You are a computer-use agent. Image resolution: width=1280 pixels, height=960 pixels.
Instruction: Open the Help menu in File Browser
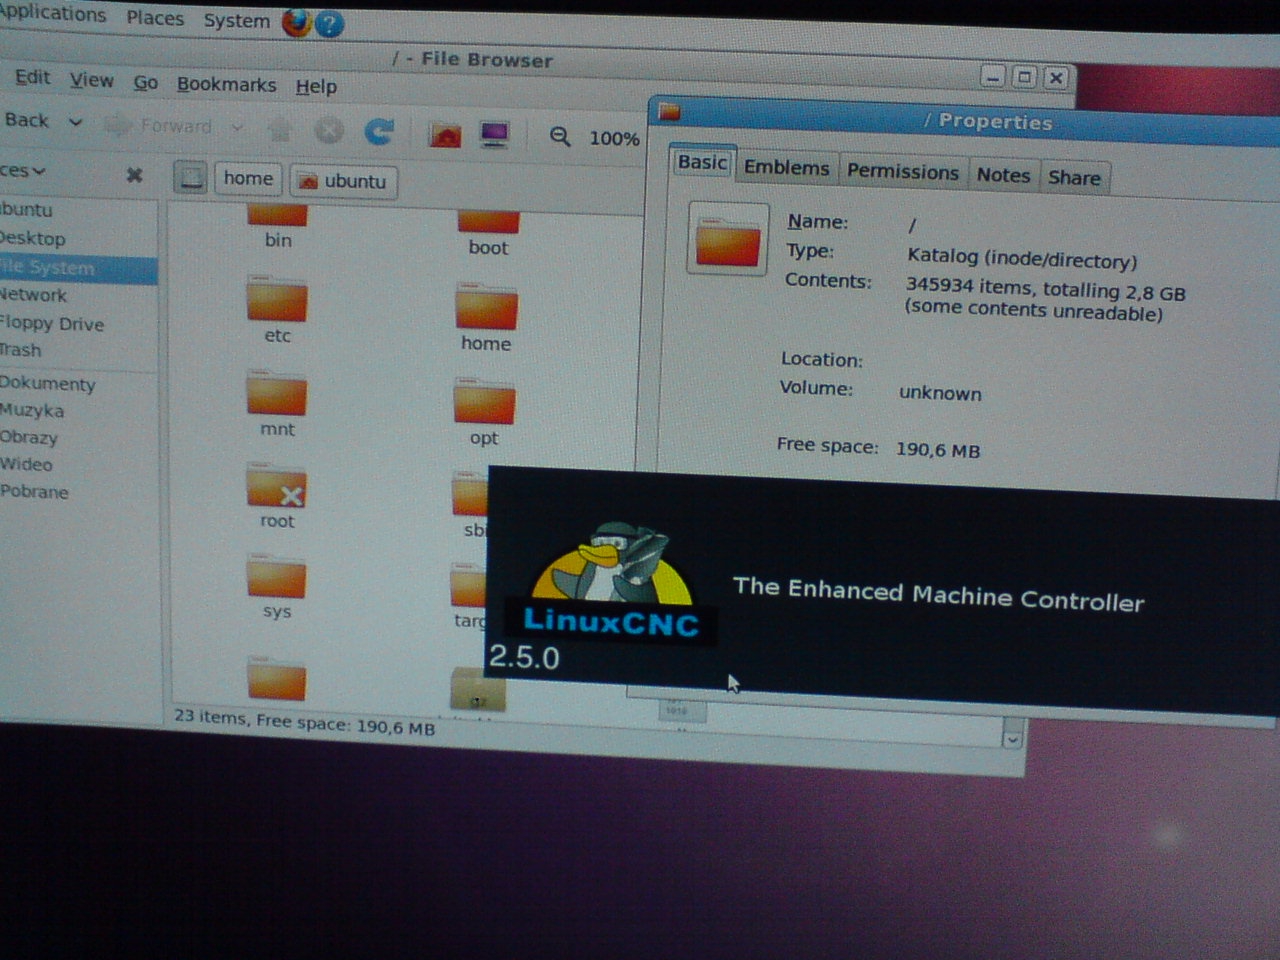(316, 87)
